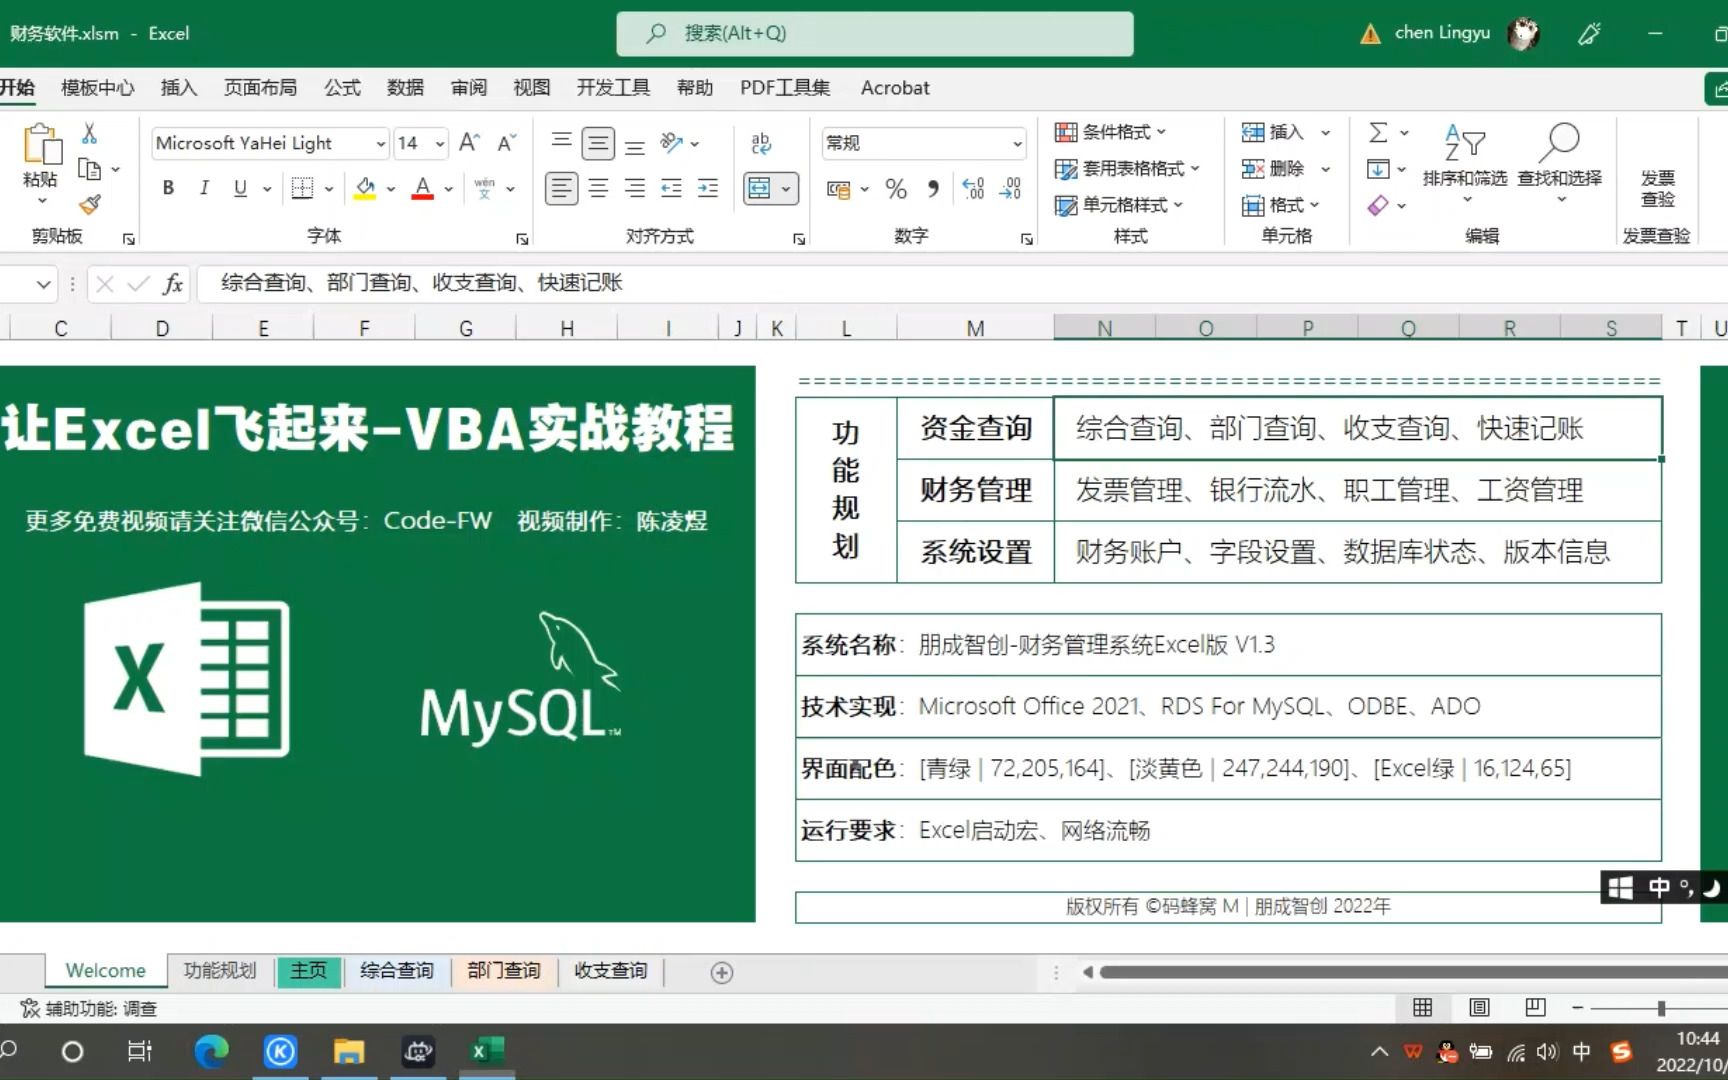
Task: Toggle align text left
Action: (562, 188)
